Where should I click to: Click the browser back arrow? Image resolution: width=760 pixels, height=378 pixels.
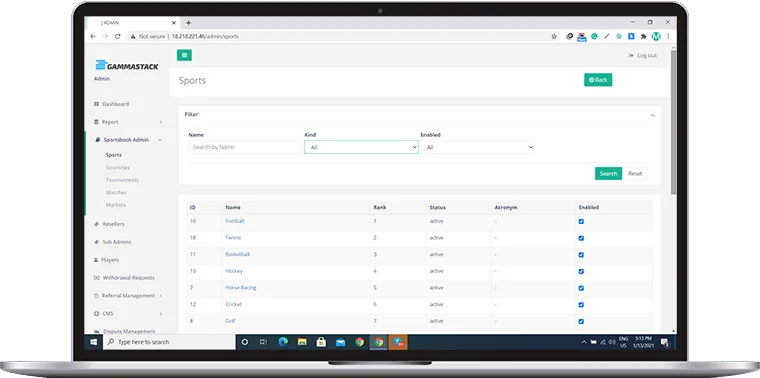(93, 36)
